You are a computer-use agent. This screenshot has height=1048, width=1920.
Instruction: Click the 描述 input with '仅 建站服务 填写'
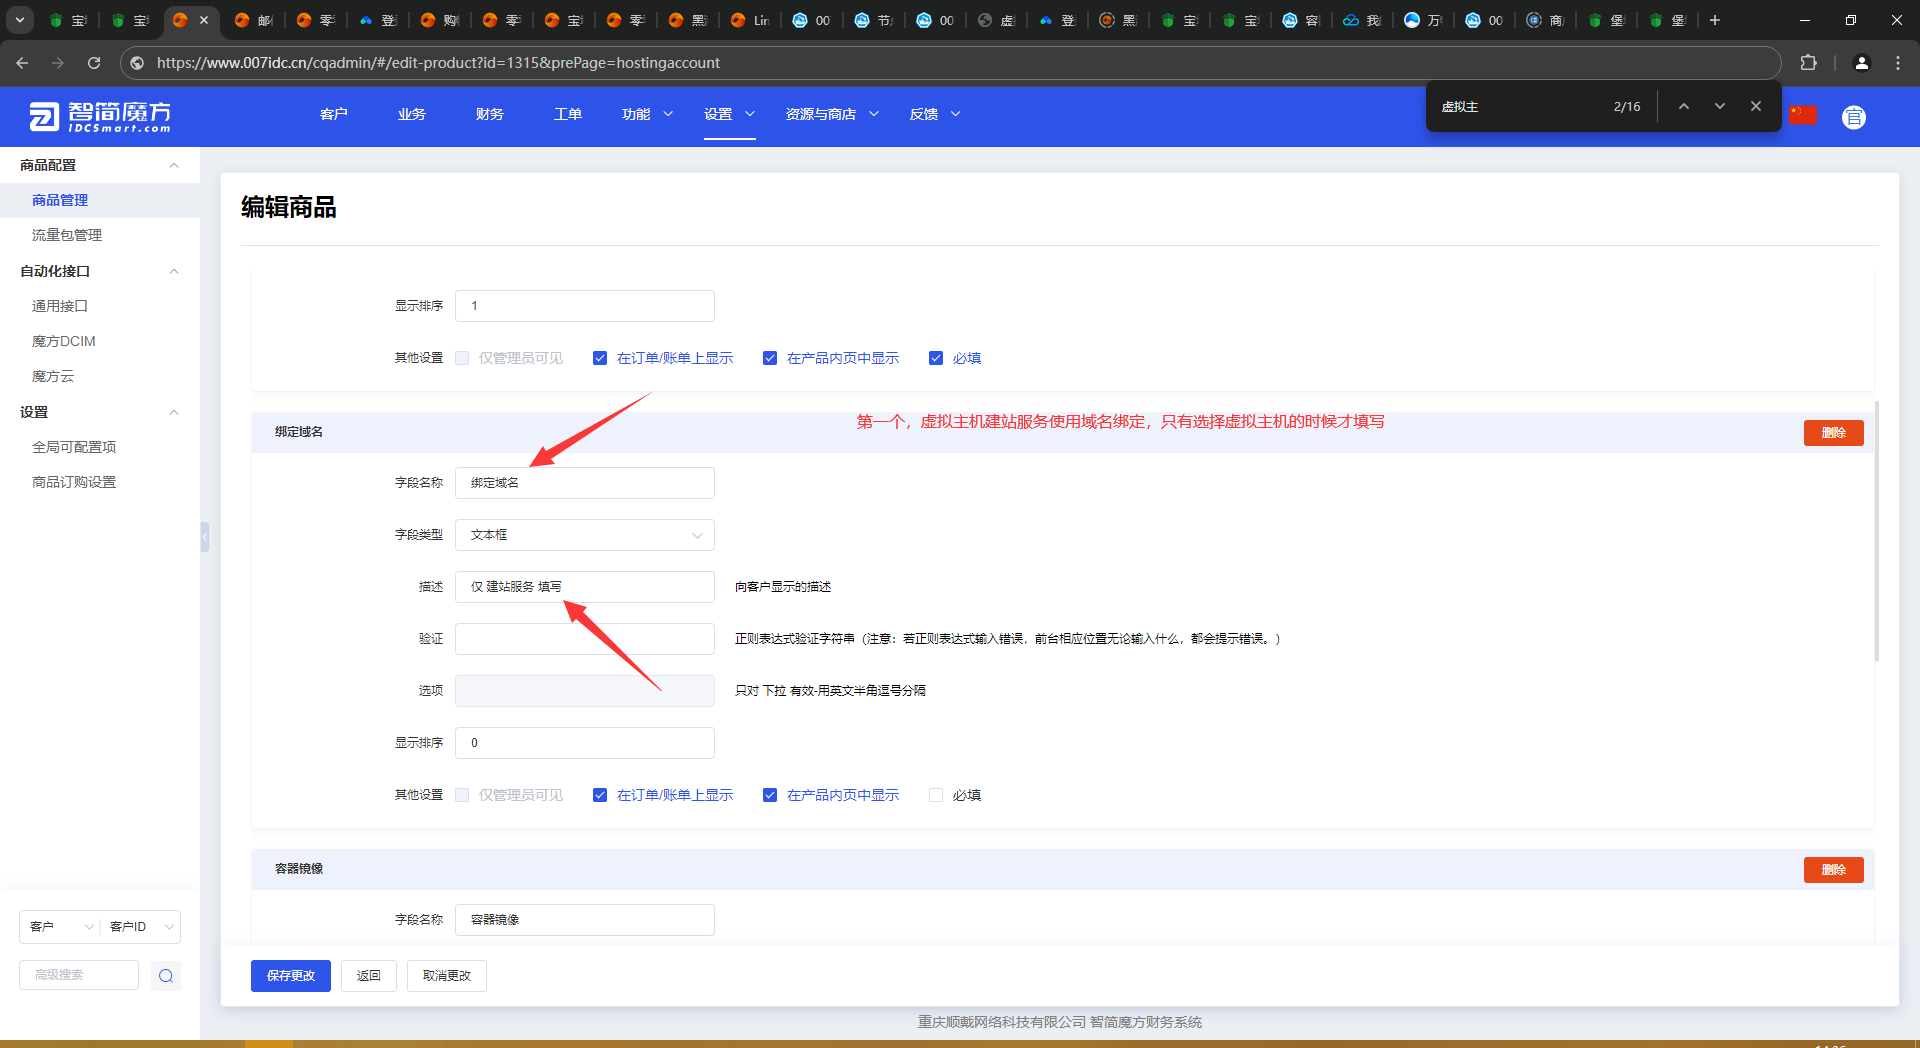(x=585, y=587)
